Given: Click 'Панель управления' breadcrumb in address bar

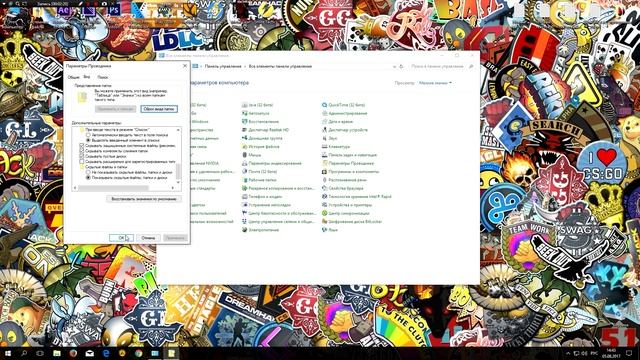Looking at the screenshot, I should coord(223,66).
